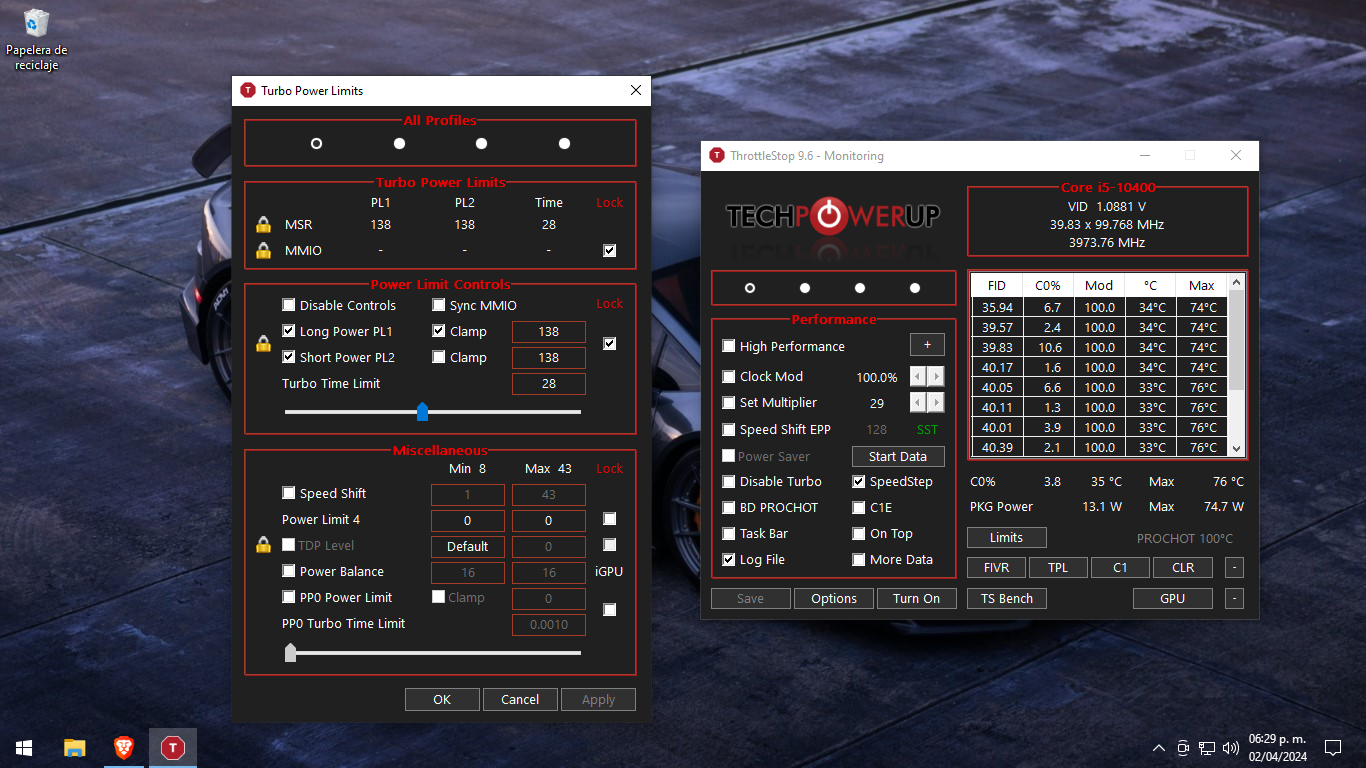Click the Windows Start button

[x=24, y=747]
